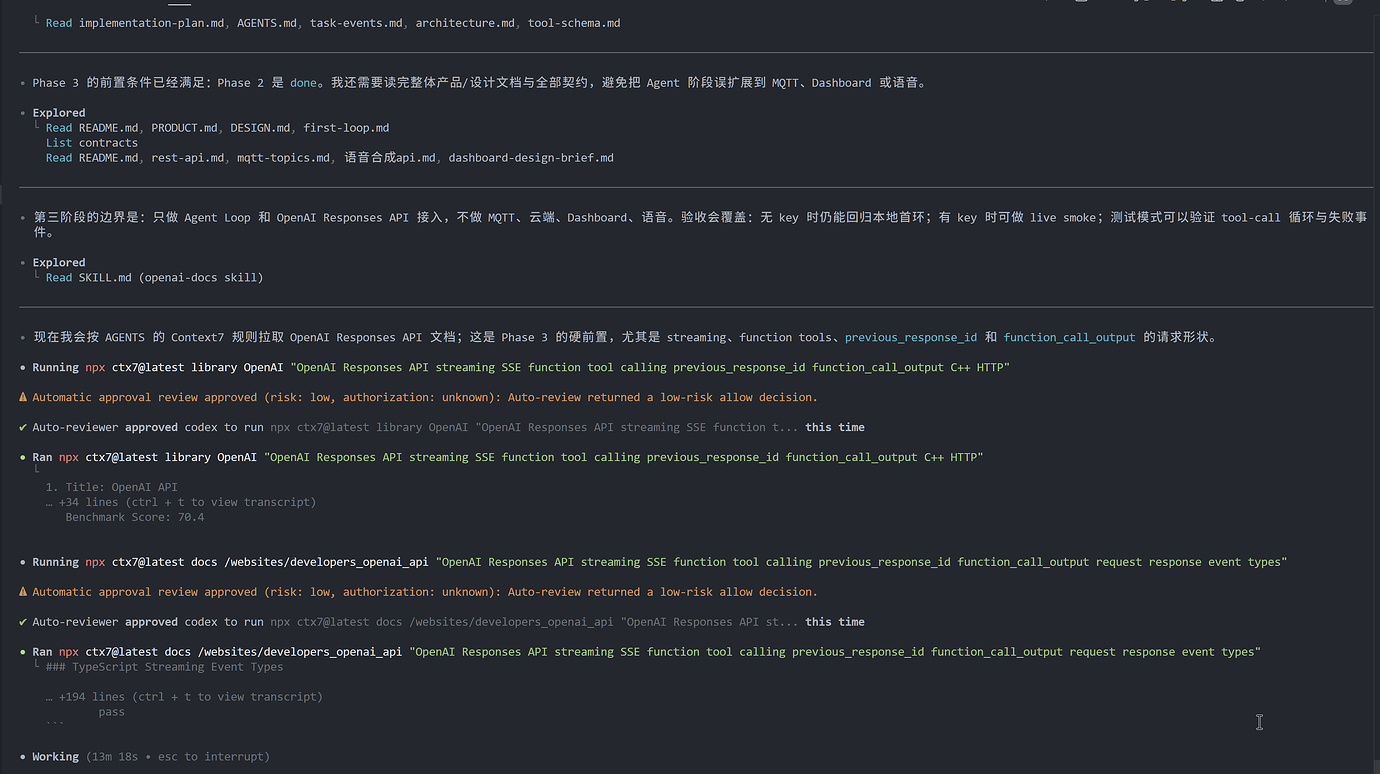This screenshot has width=1380, height=774.
Task: Click "1. Title: OpenAI API" output line
Action: 112,487
